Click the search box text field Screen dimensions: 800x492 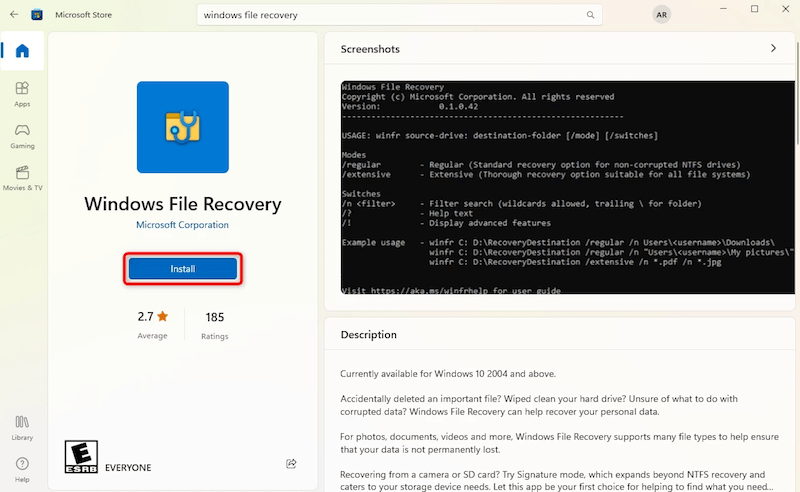390,15
